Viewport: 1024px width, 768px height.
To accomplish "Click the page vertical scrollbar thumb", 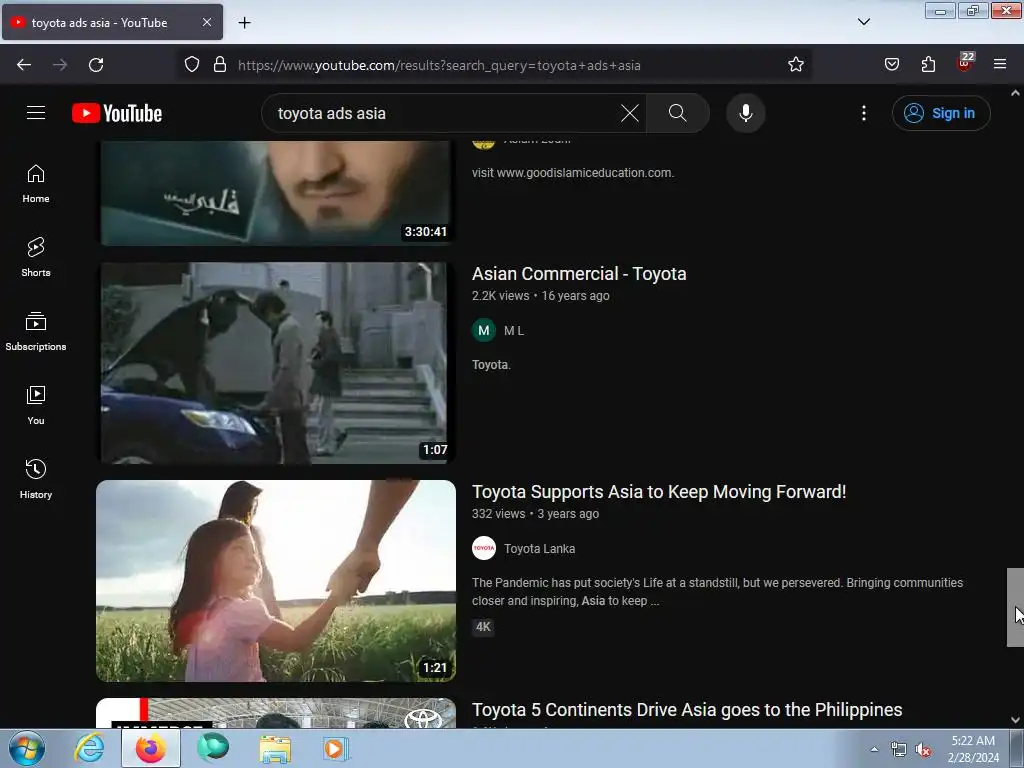I will click(1015, 607).
